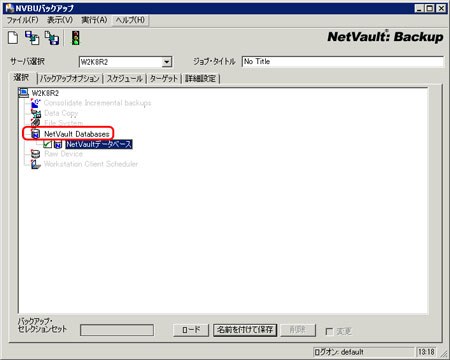Click the Raw Device plugin icon
Viewport: 450px width, 360px height.
pos(35,154)
